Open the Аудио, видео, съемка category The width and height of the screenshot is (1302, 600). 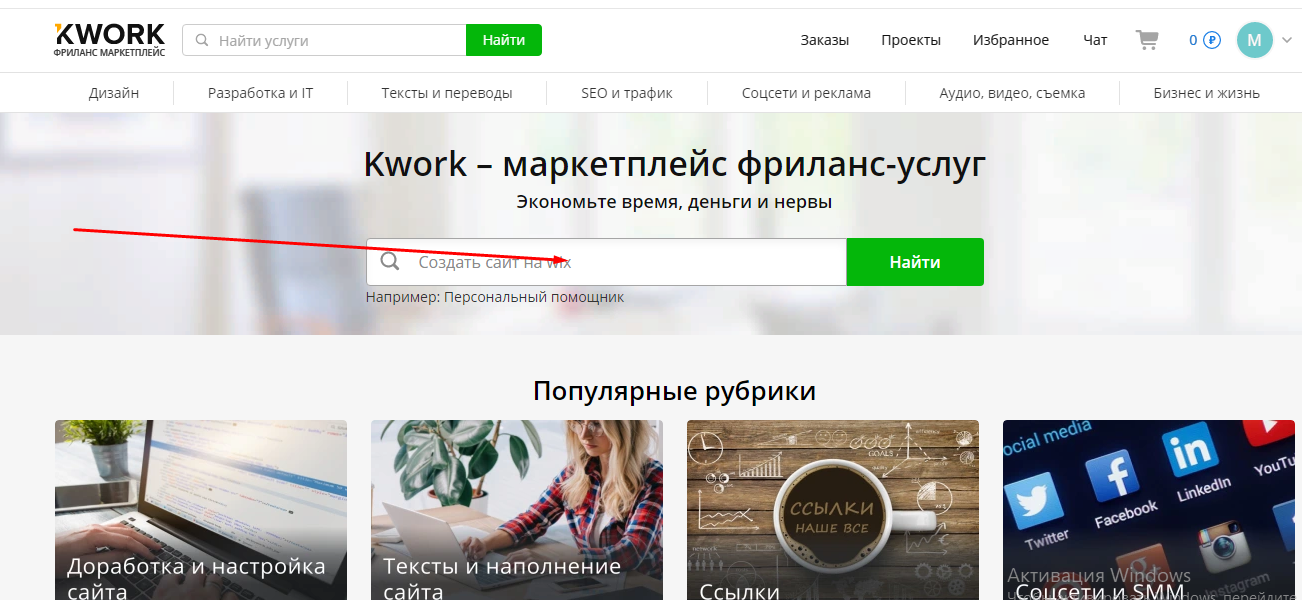(1012, 93)
